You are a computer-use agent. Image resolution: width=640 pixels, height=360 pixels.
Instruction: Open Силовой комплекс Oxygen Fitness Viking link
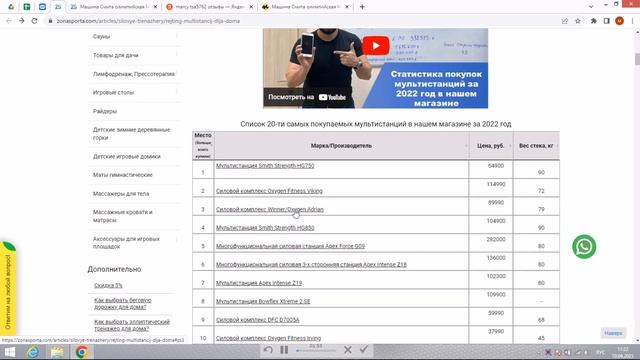(269, 191)
